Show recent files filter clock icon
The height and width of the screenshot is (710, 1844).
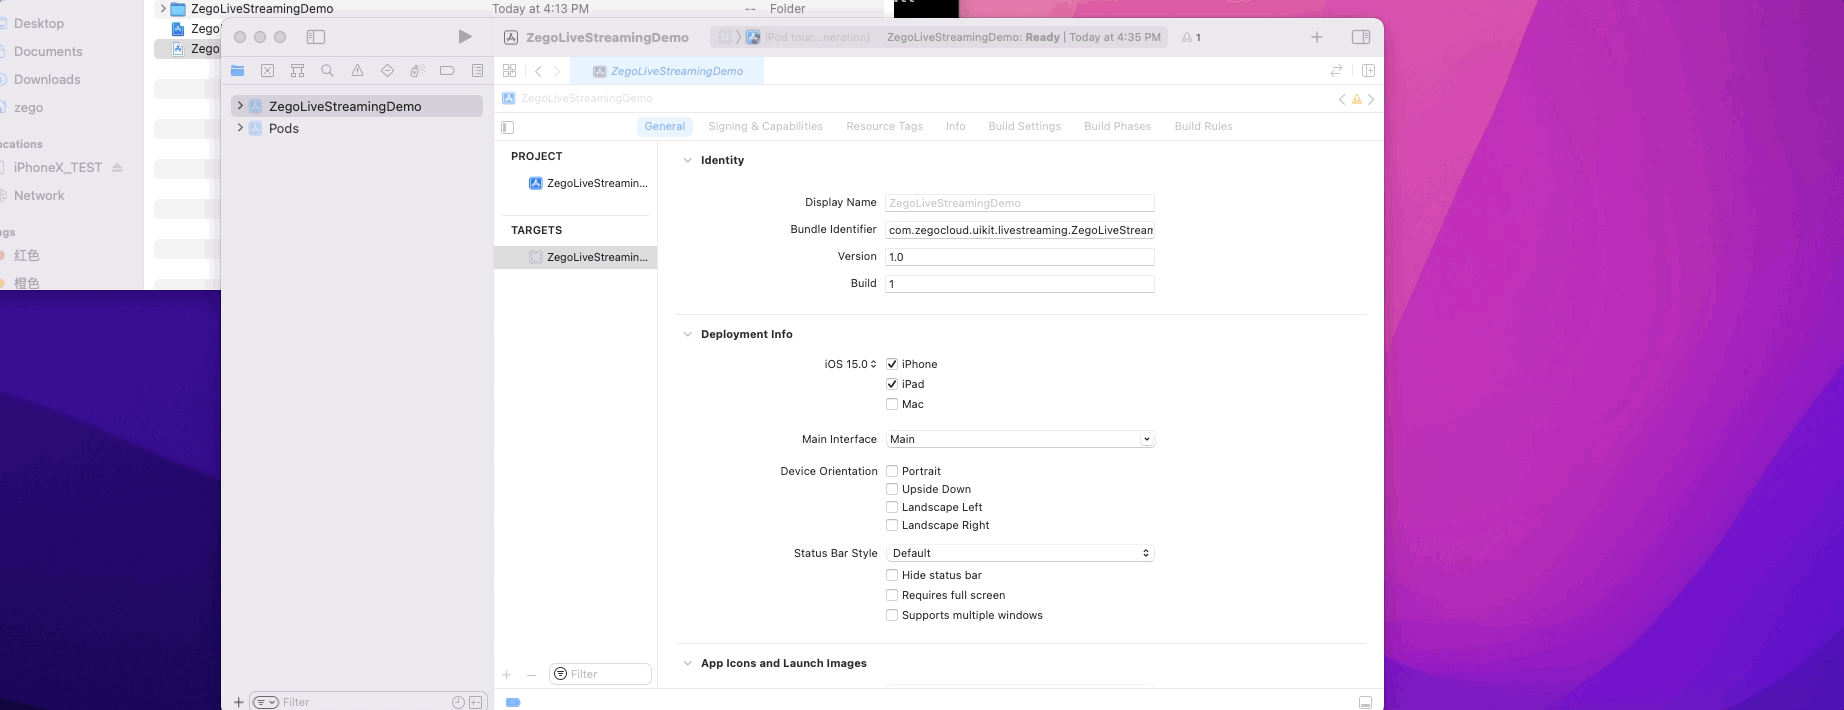coord(458,702)
